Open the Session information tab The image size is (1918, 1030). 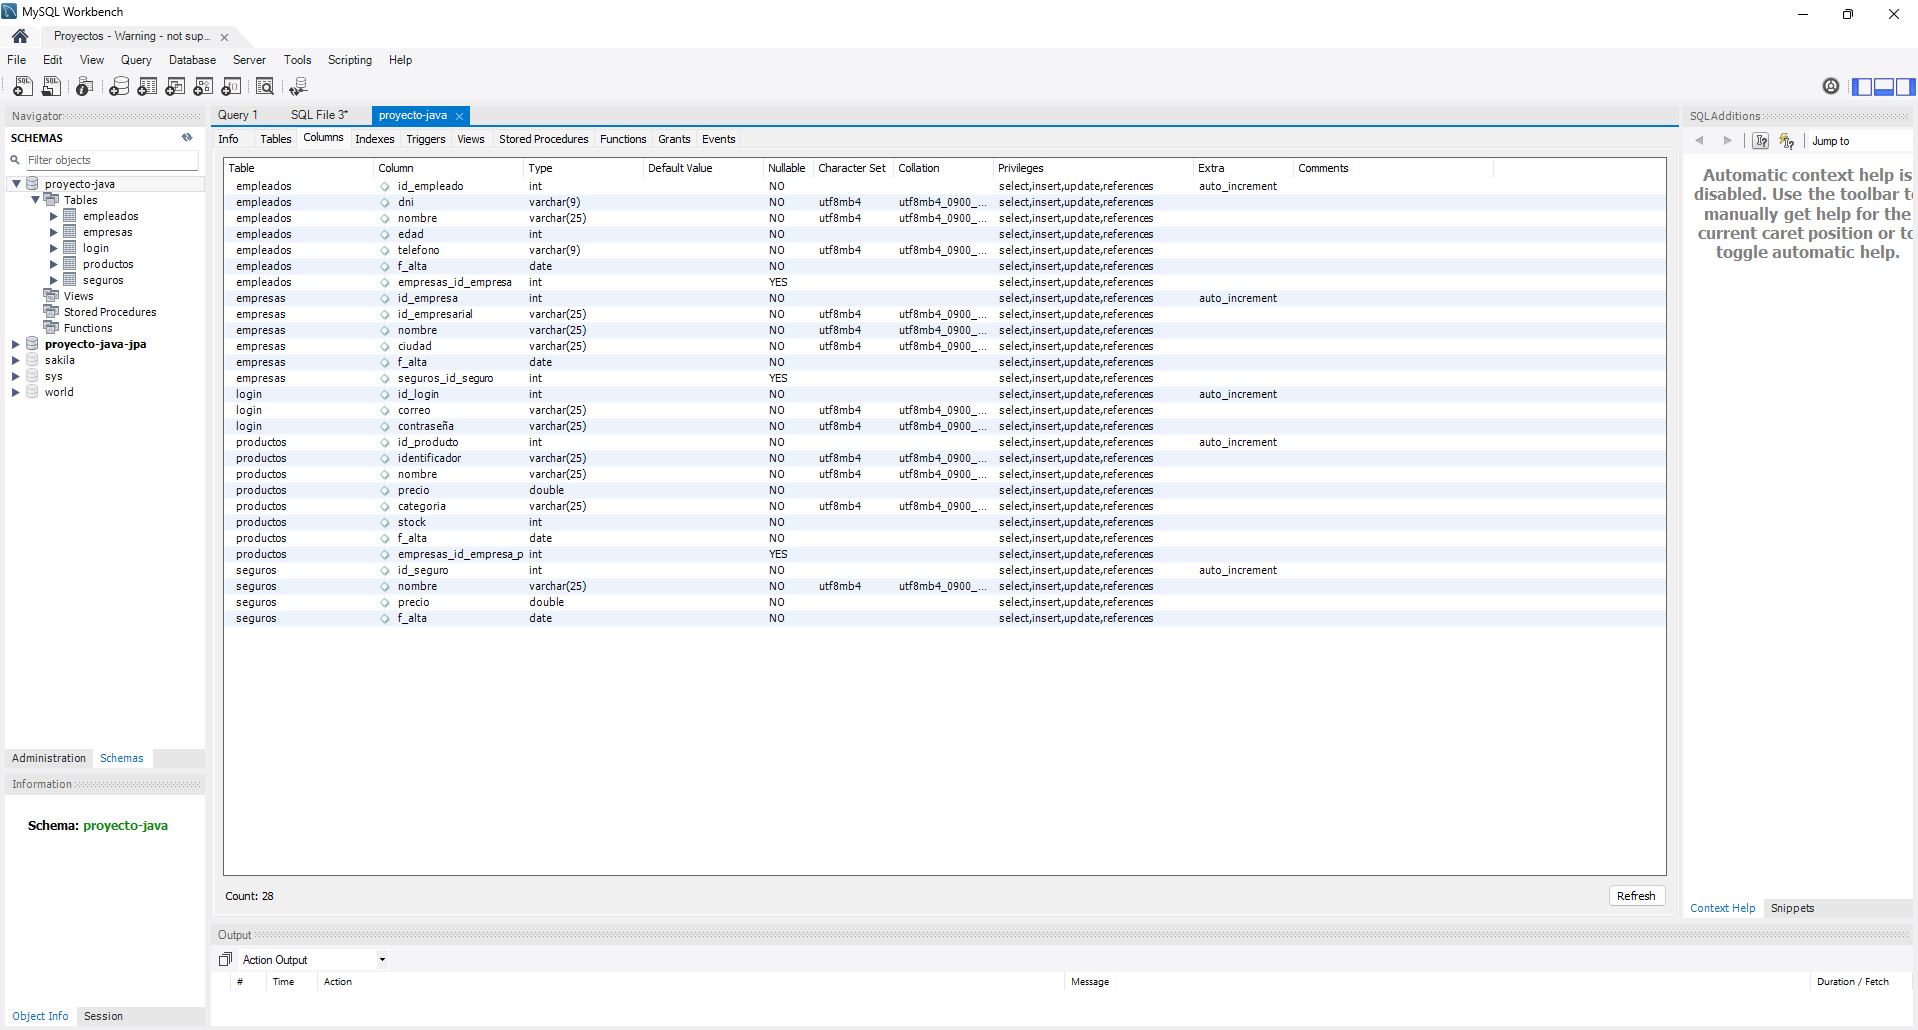click(x=103, y=1016)
